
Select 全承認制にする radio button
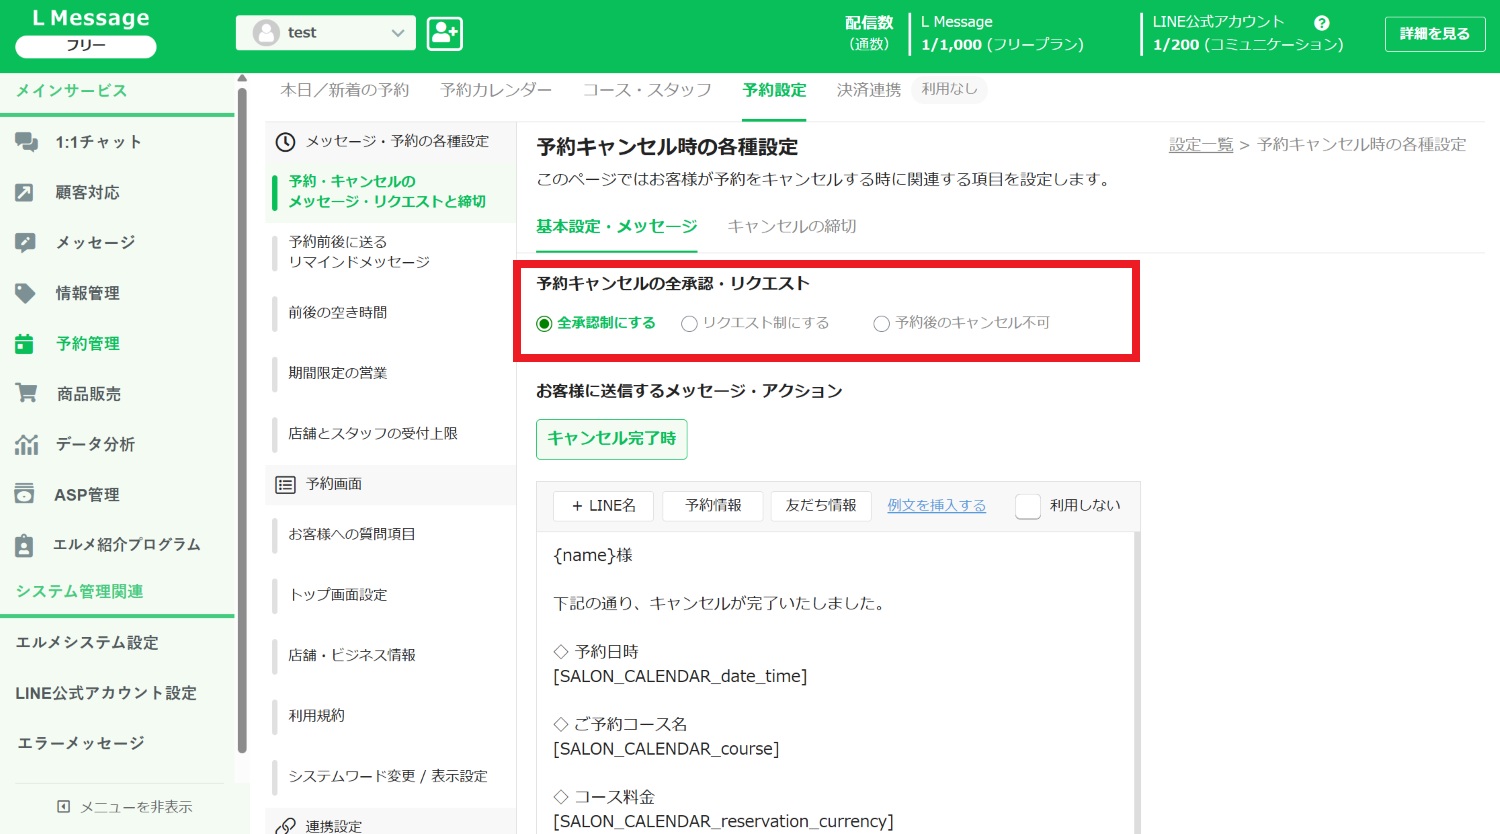click(544, 324)
